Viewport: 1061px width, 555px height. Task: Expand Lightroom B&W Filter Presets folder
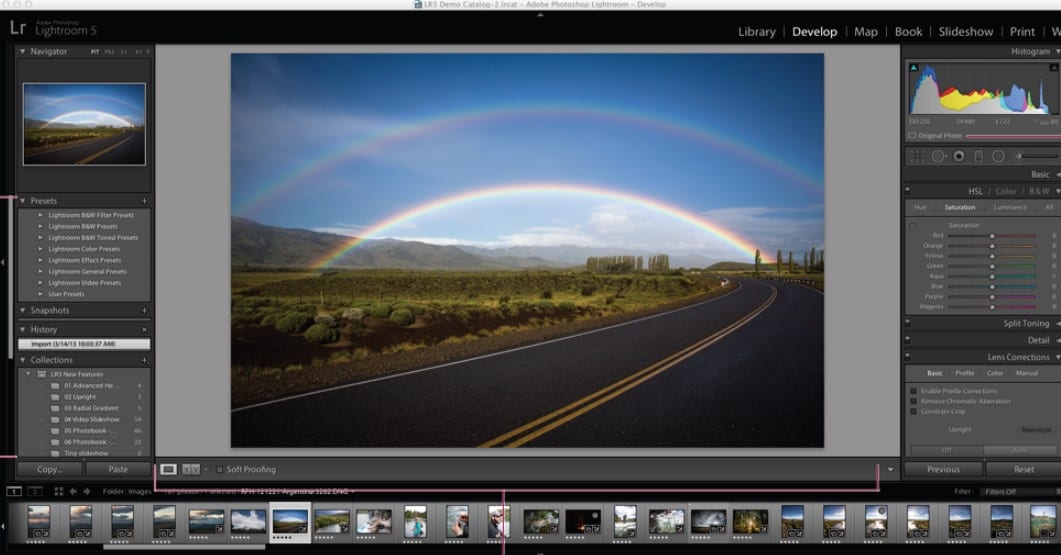pos(40,215)
